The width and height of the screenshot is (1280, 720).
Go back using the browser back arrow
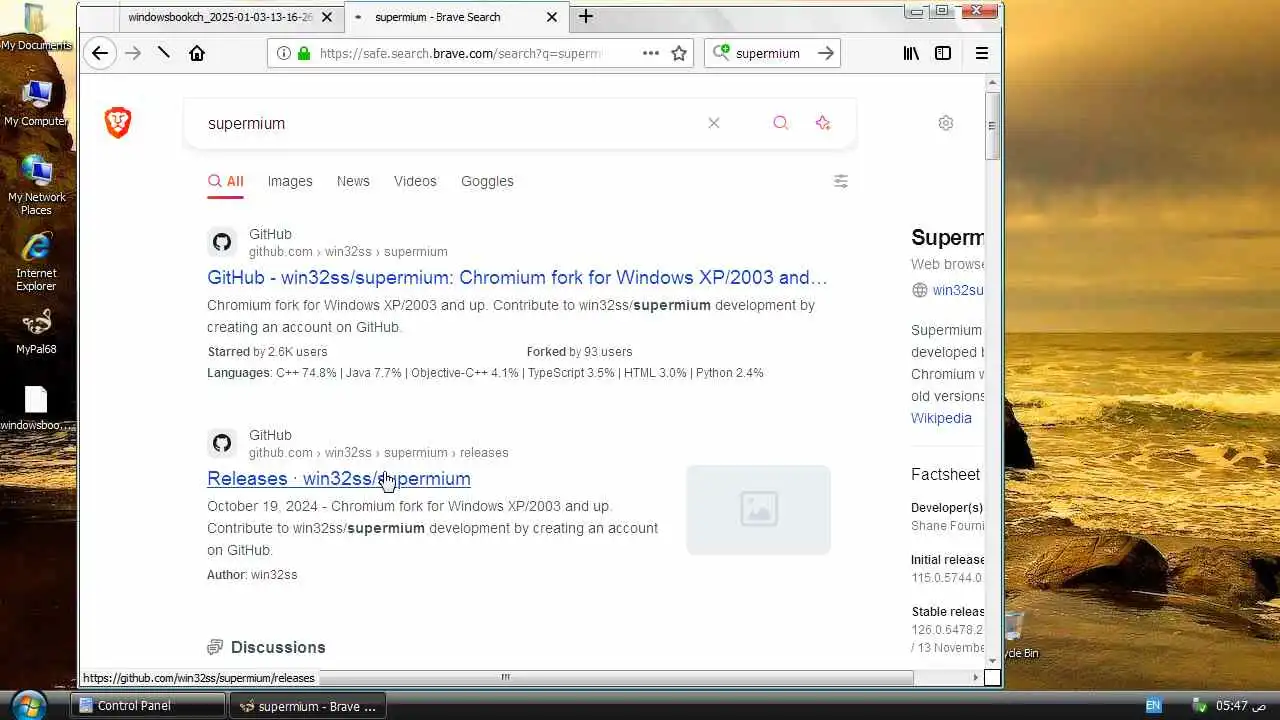point(99,53)
